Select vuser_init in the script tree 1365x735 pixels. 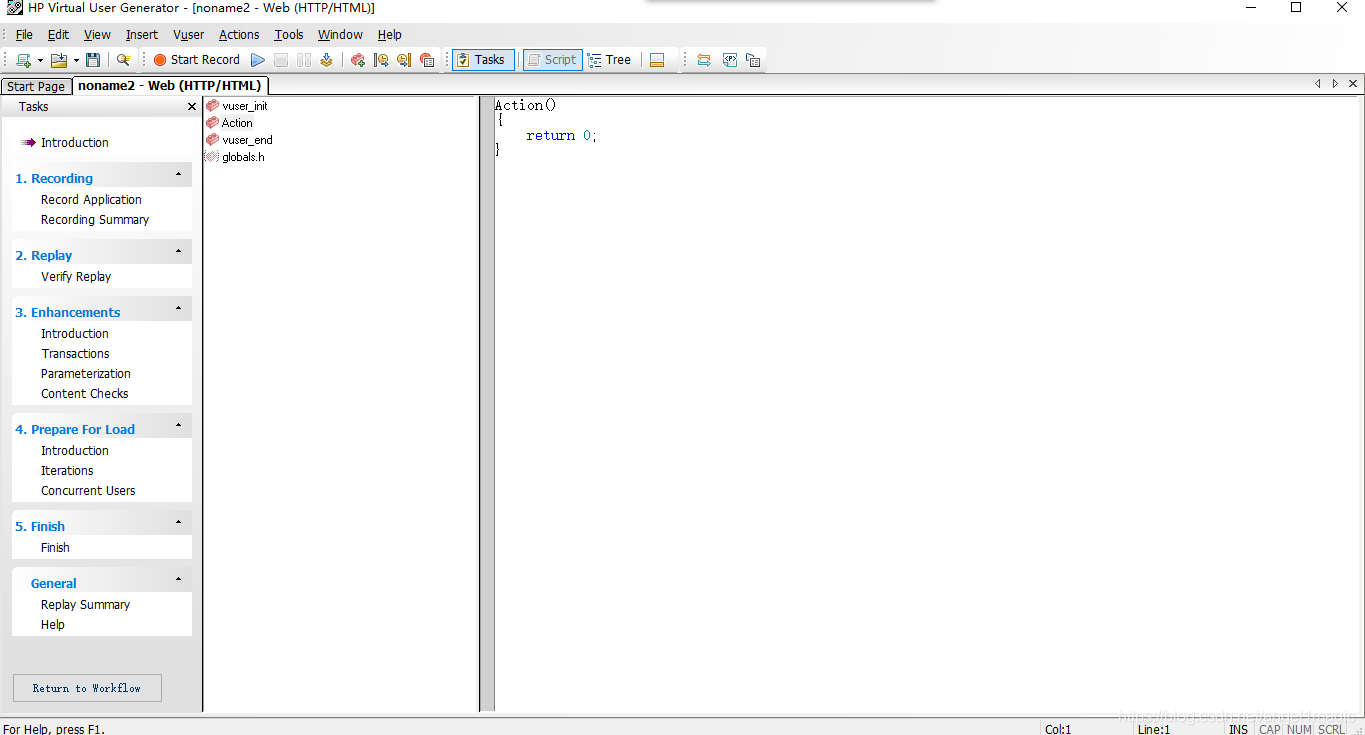[244, 106]
